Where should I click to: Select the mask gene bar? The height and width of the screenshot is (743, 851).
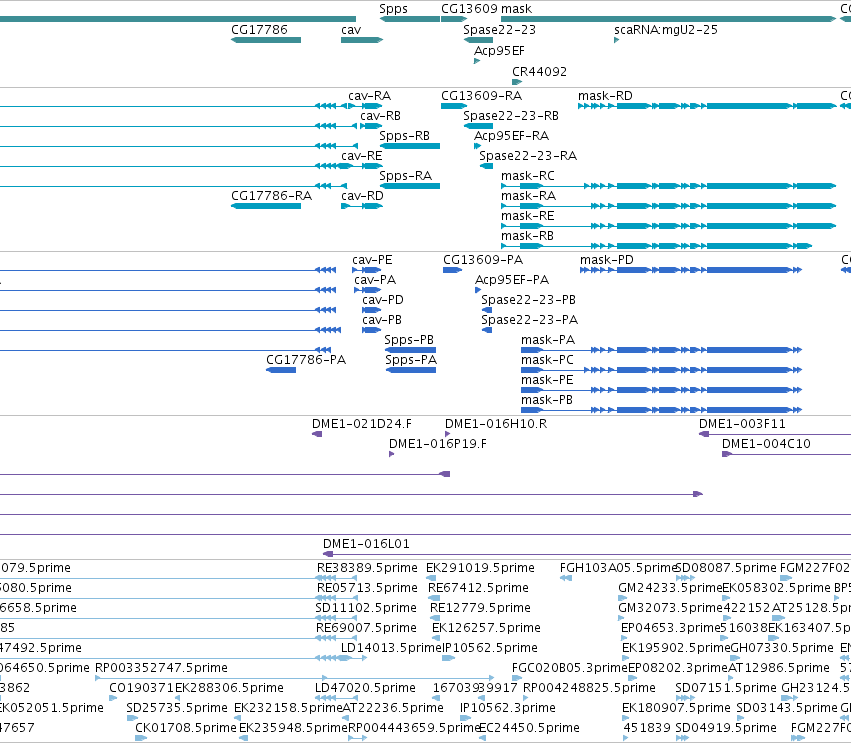668,19
